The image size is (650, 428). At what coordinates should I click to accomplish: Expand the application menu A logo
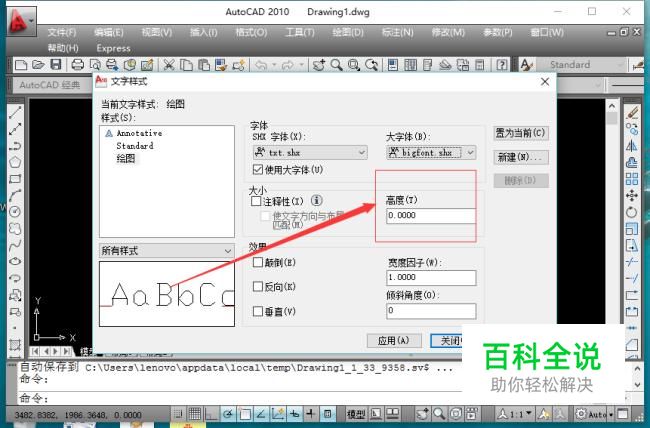pos(22,21)
